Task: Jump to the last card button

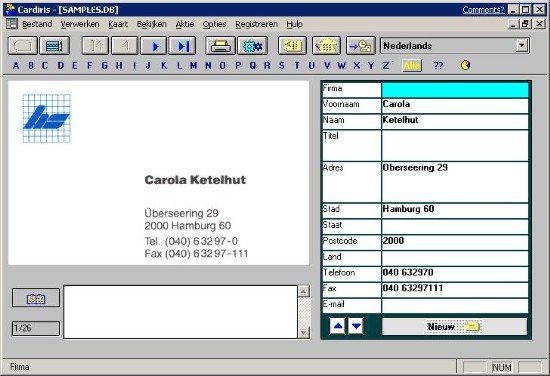Action: coord(182,46)
